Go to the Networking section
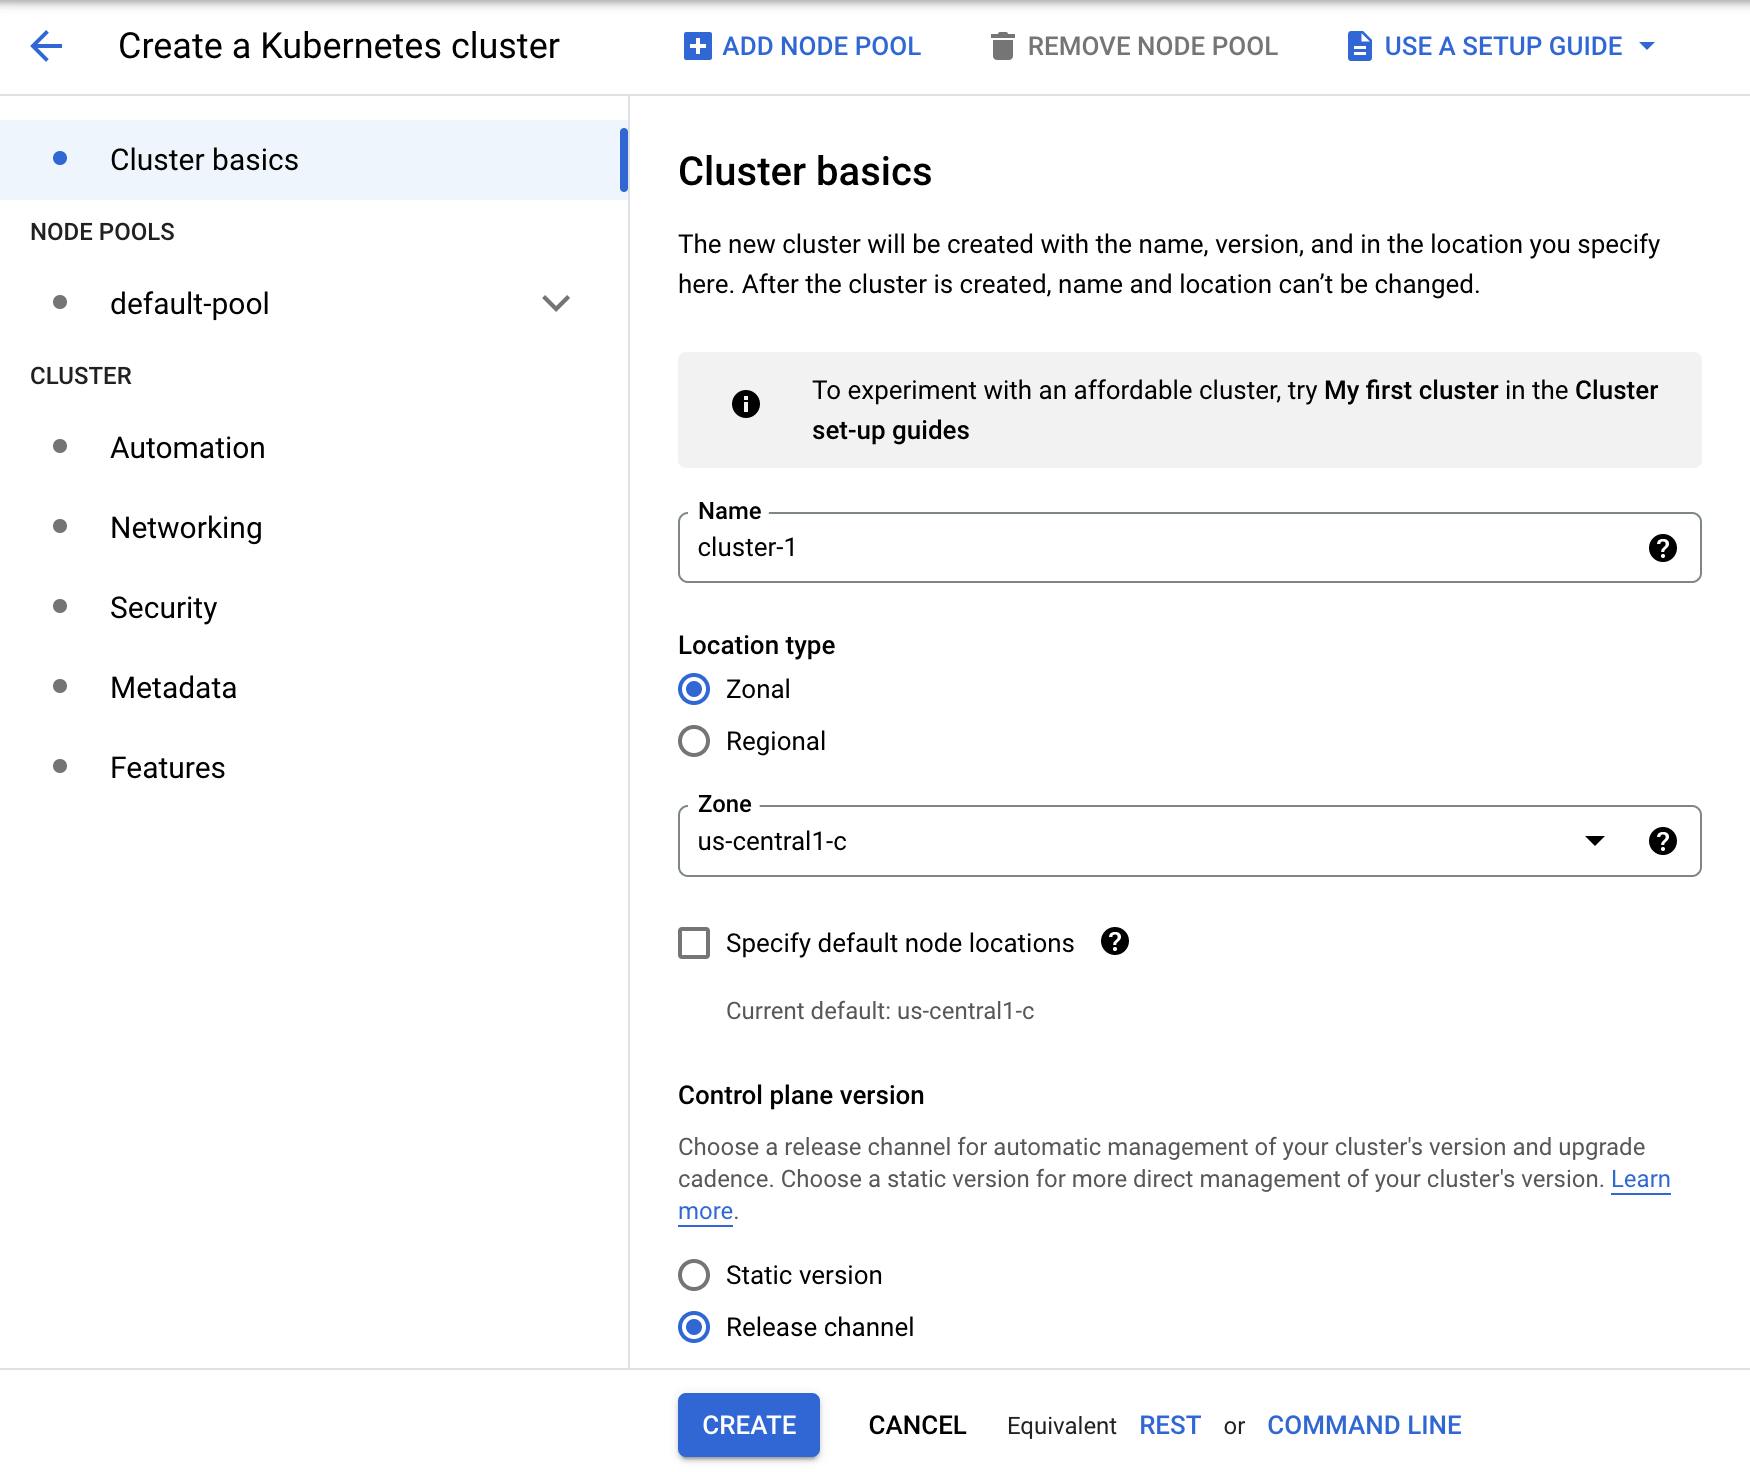 pos(186,528)
